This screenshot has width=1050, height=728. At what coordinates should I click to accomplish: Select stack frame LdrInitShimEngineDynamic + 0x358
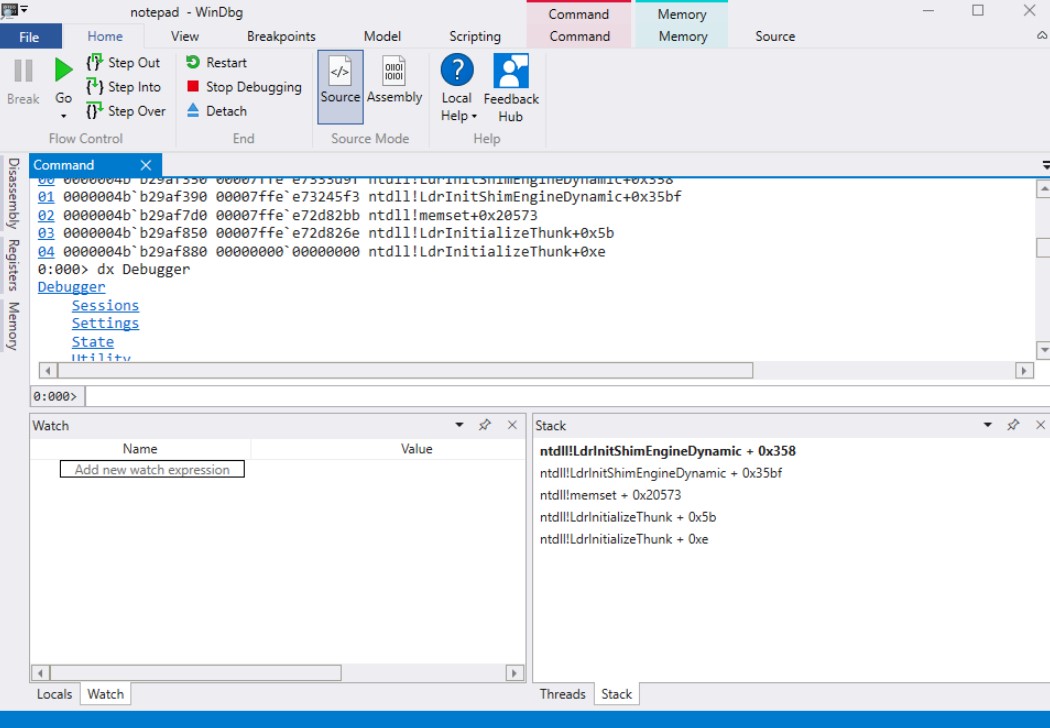point(668,451)
